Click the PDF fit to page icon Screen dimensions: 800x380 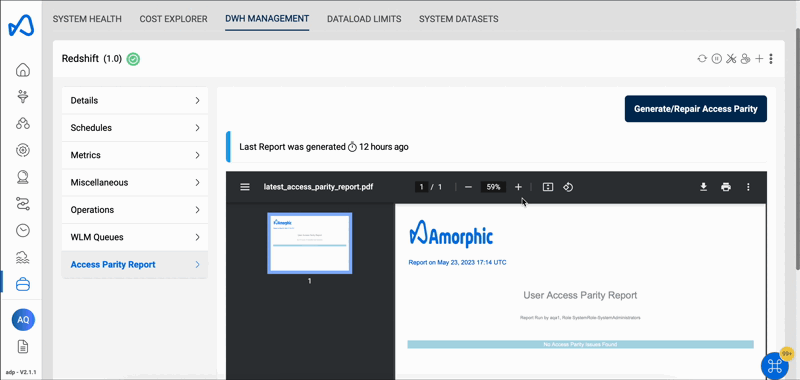548,187
